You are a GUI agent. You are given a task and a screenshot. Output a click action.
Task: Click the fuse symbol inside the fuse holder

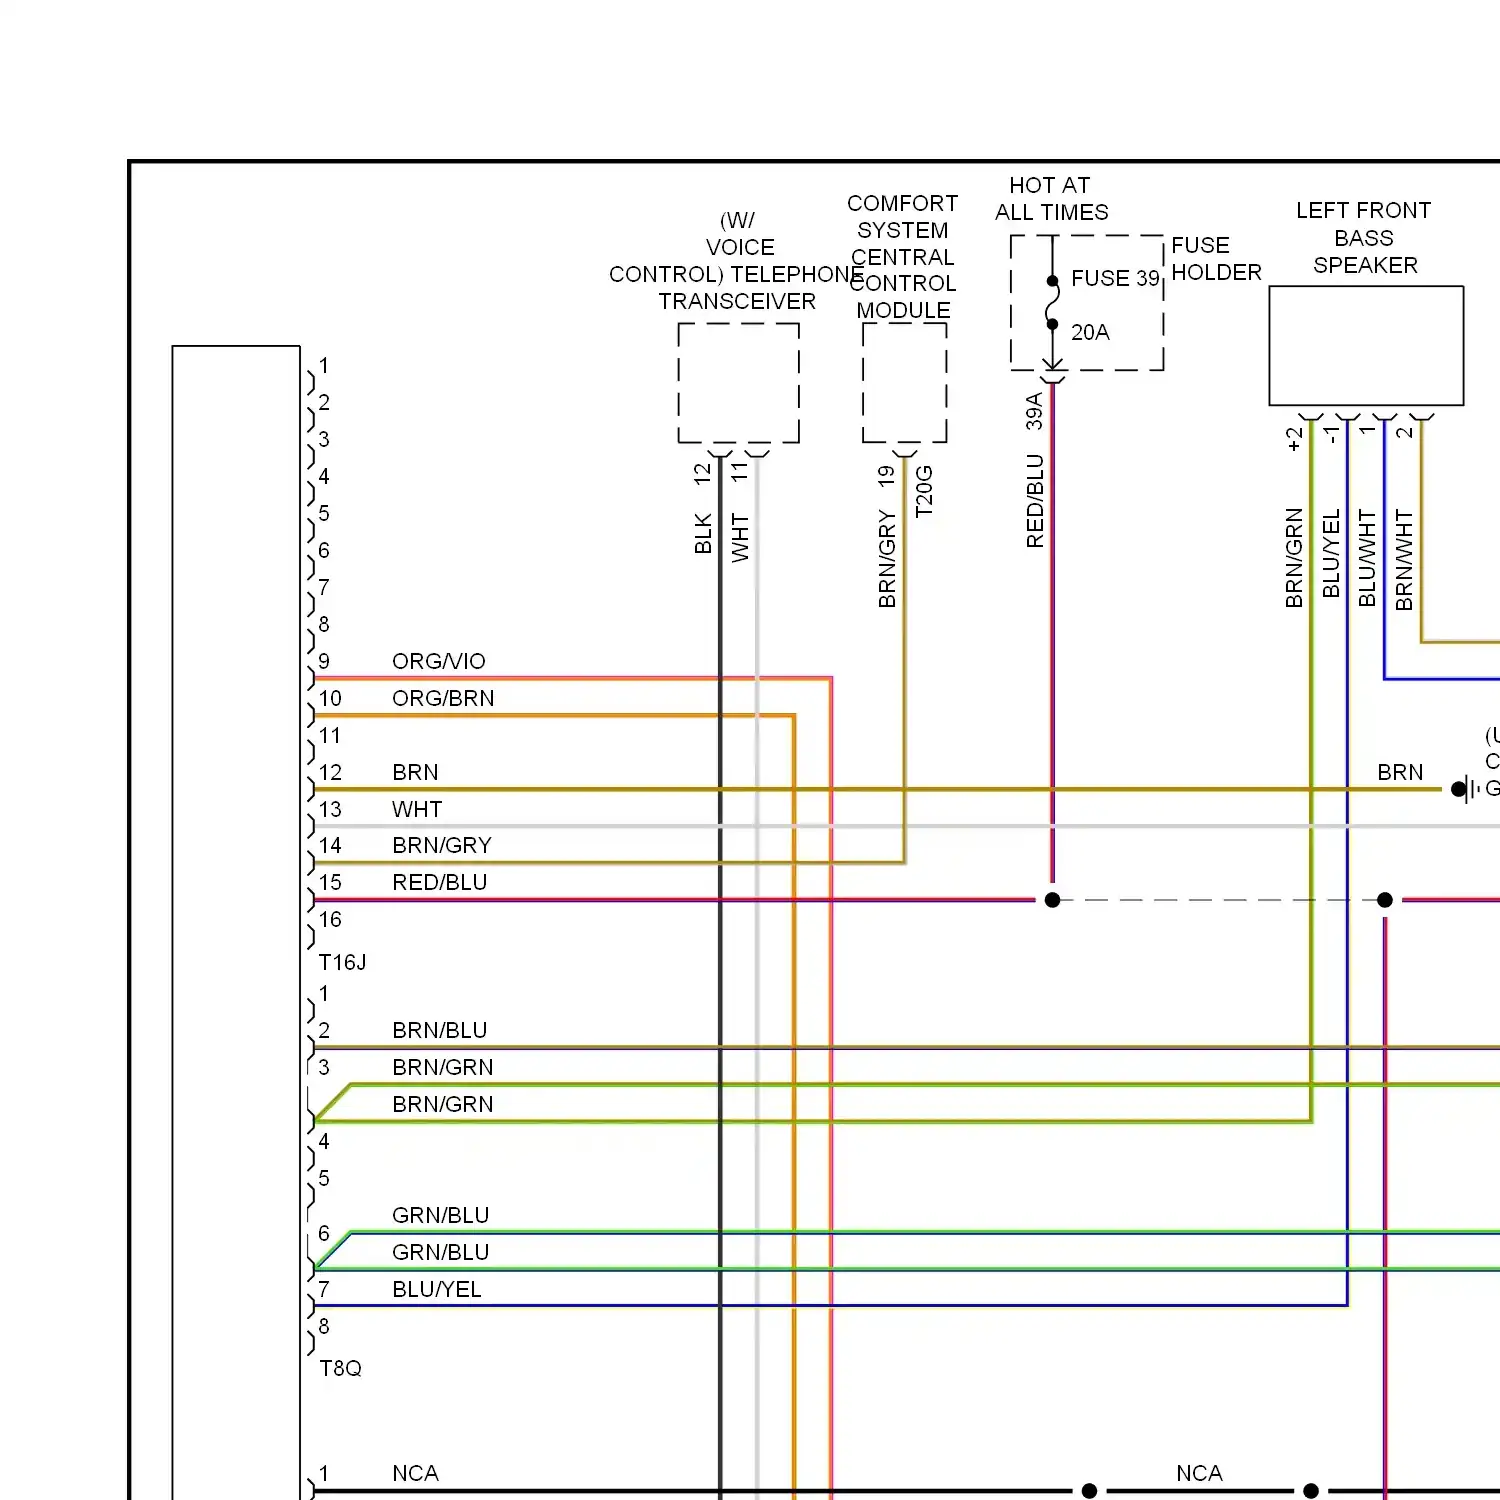point(1052,302)
